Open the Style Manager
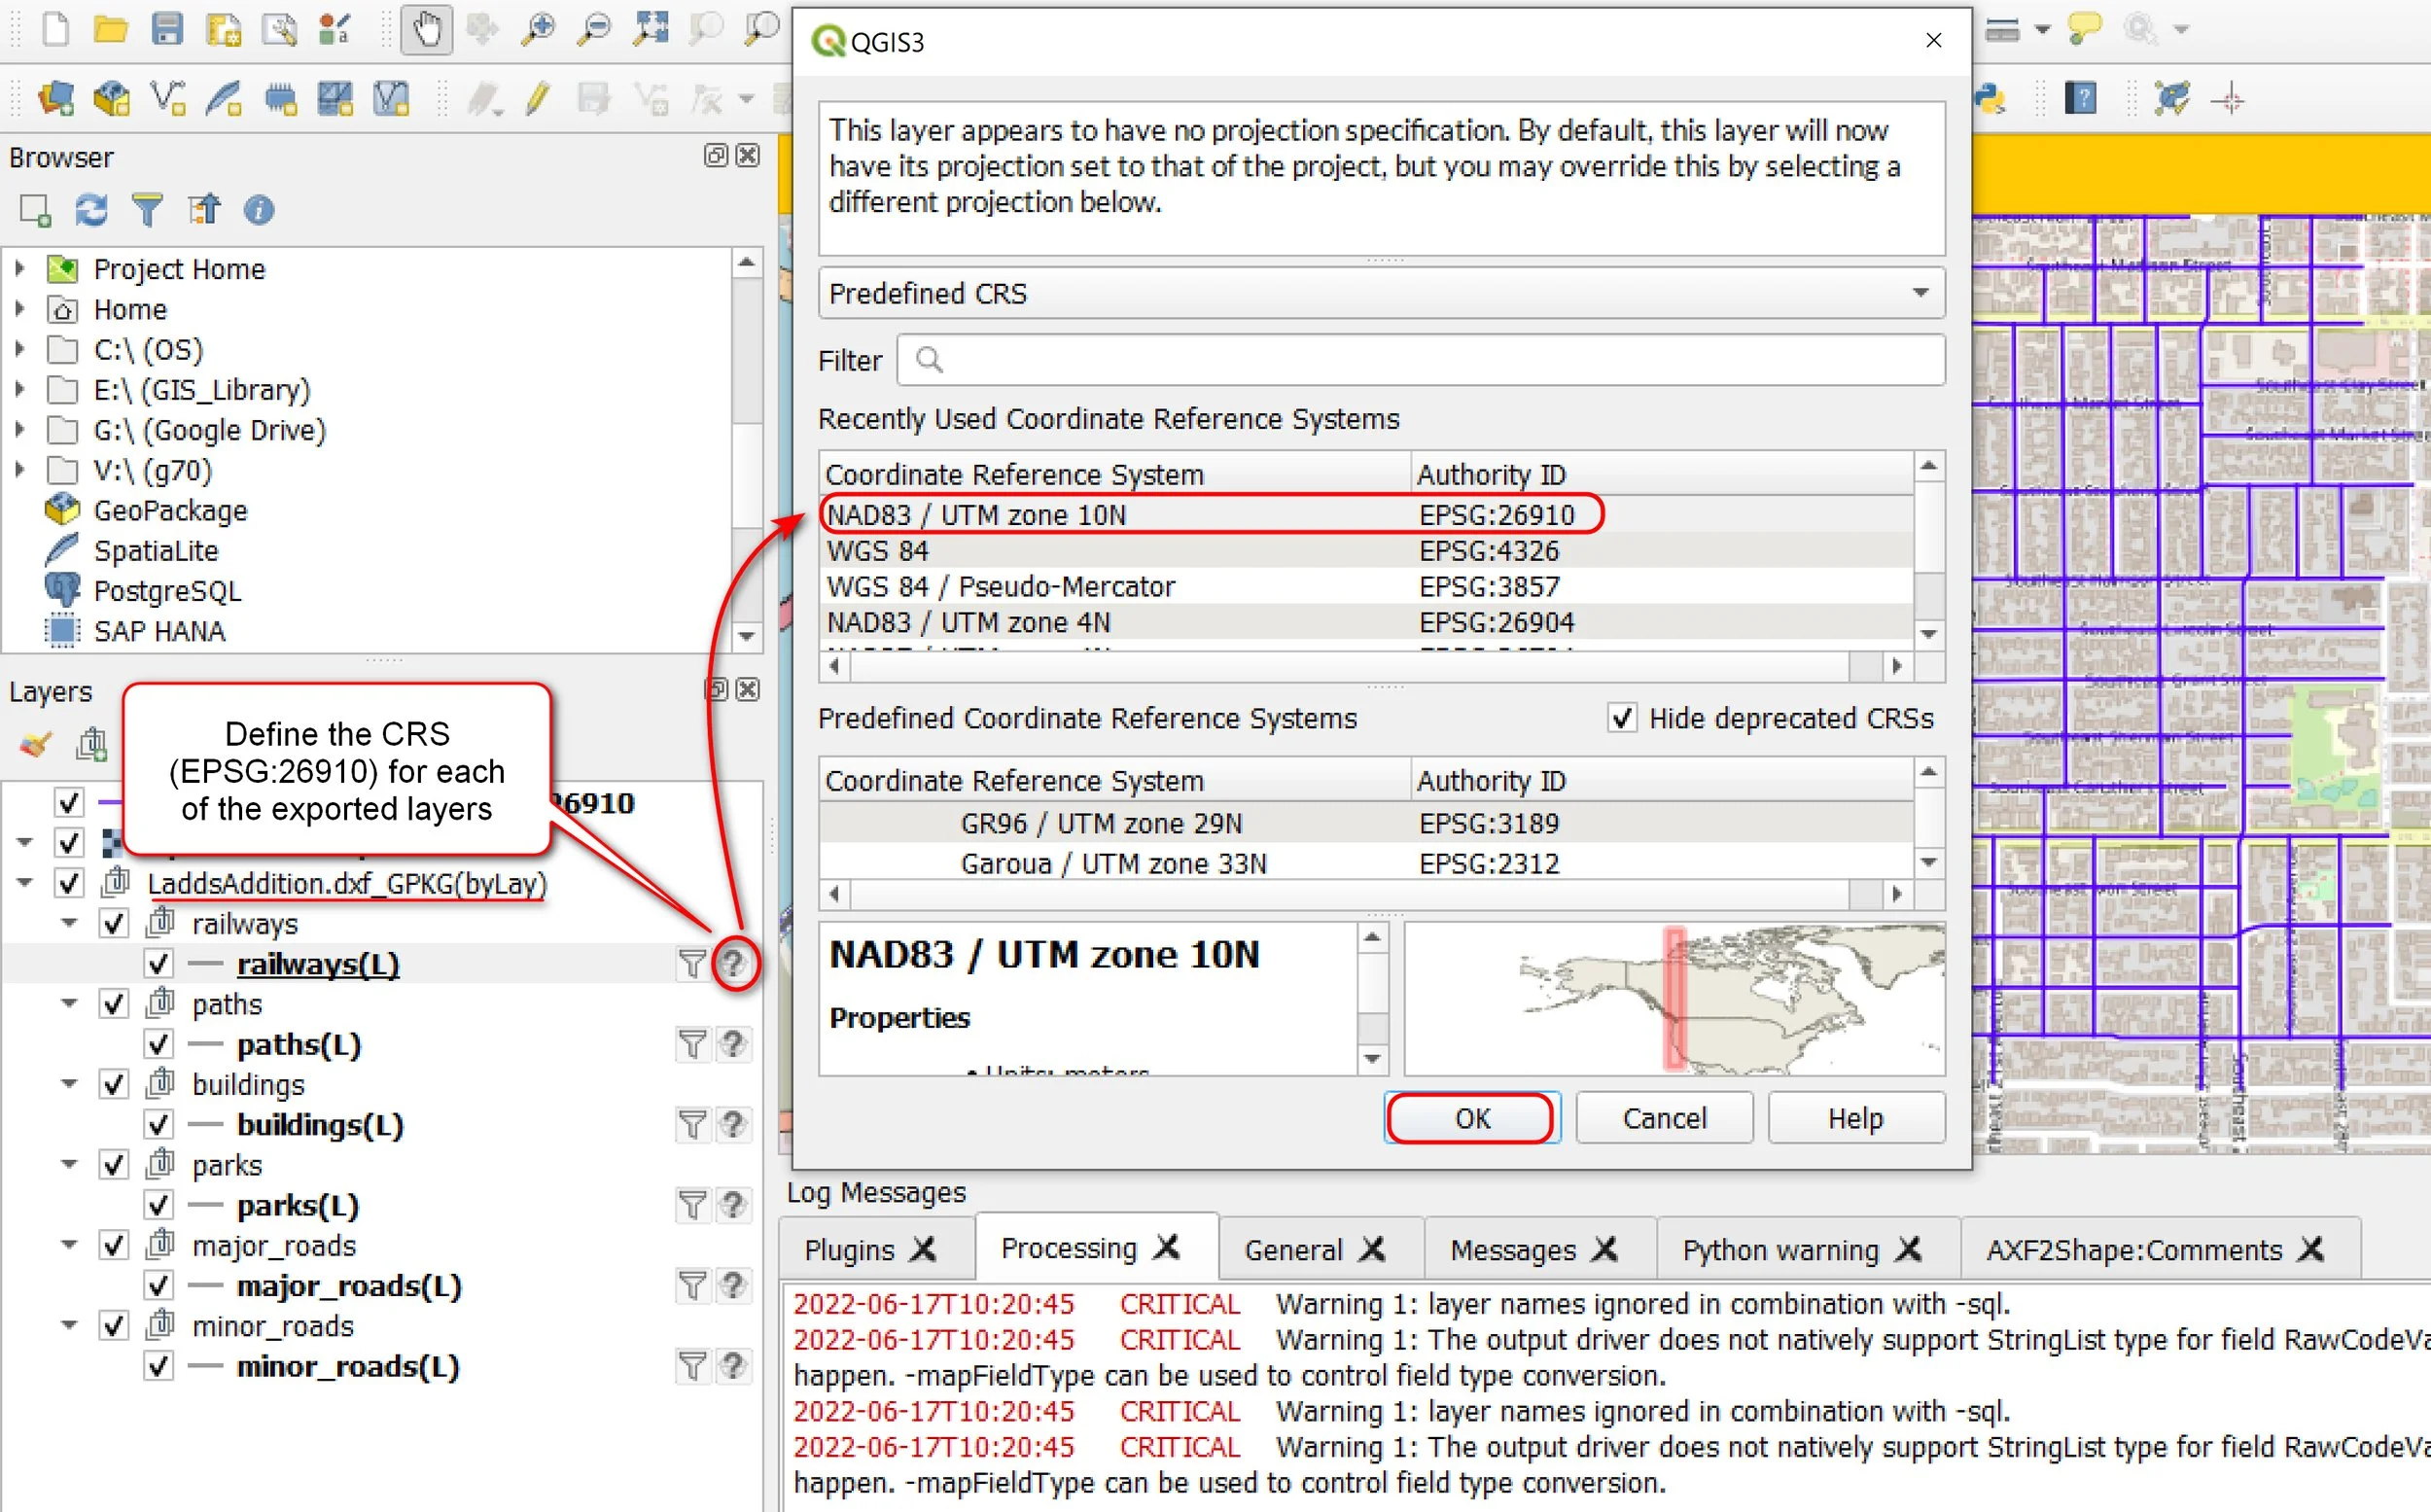 point(335,29)
